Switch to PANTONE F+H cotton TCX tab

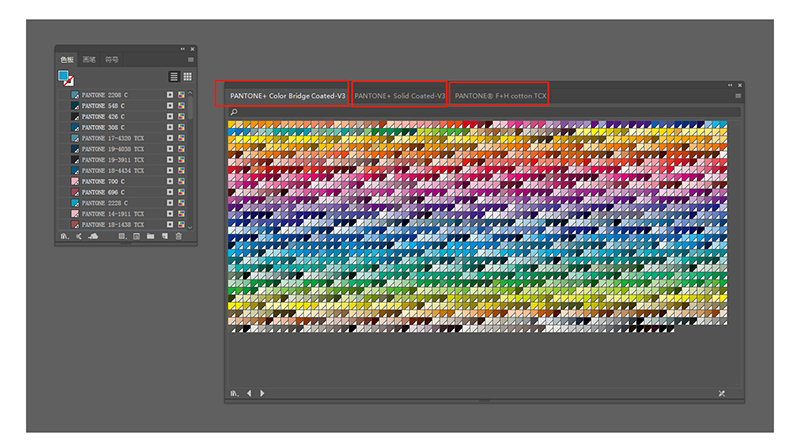(500, 96)
